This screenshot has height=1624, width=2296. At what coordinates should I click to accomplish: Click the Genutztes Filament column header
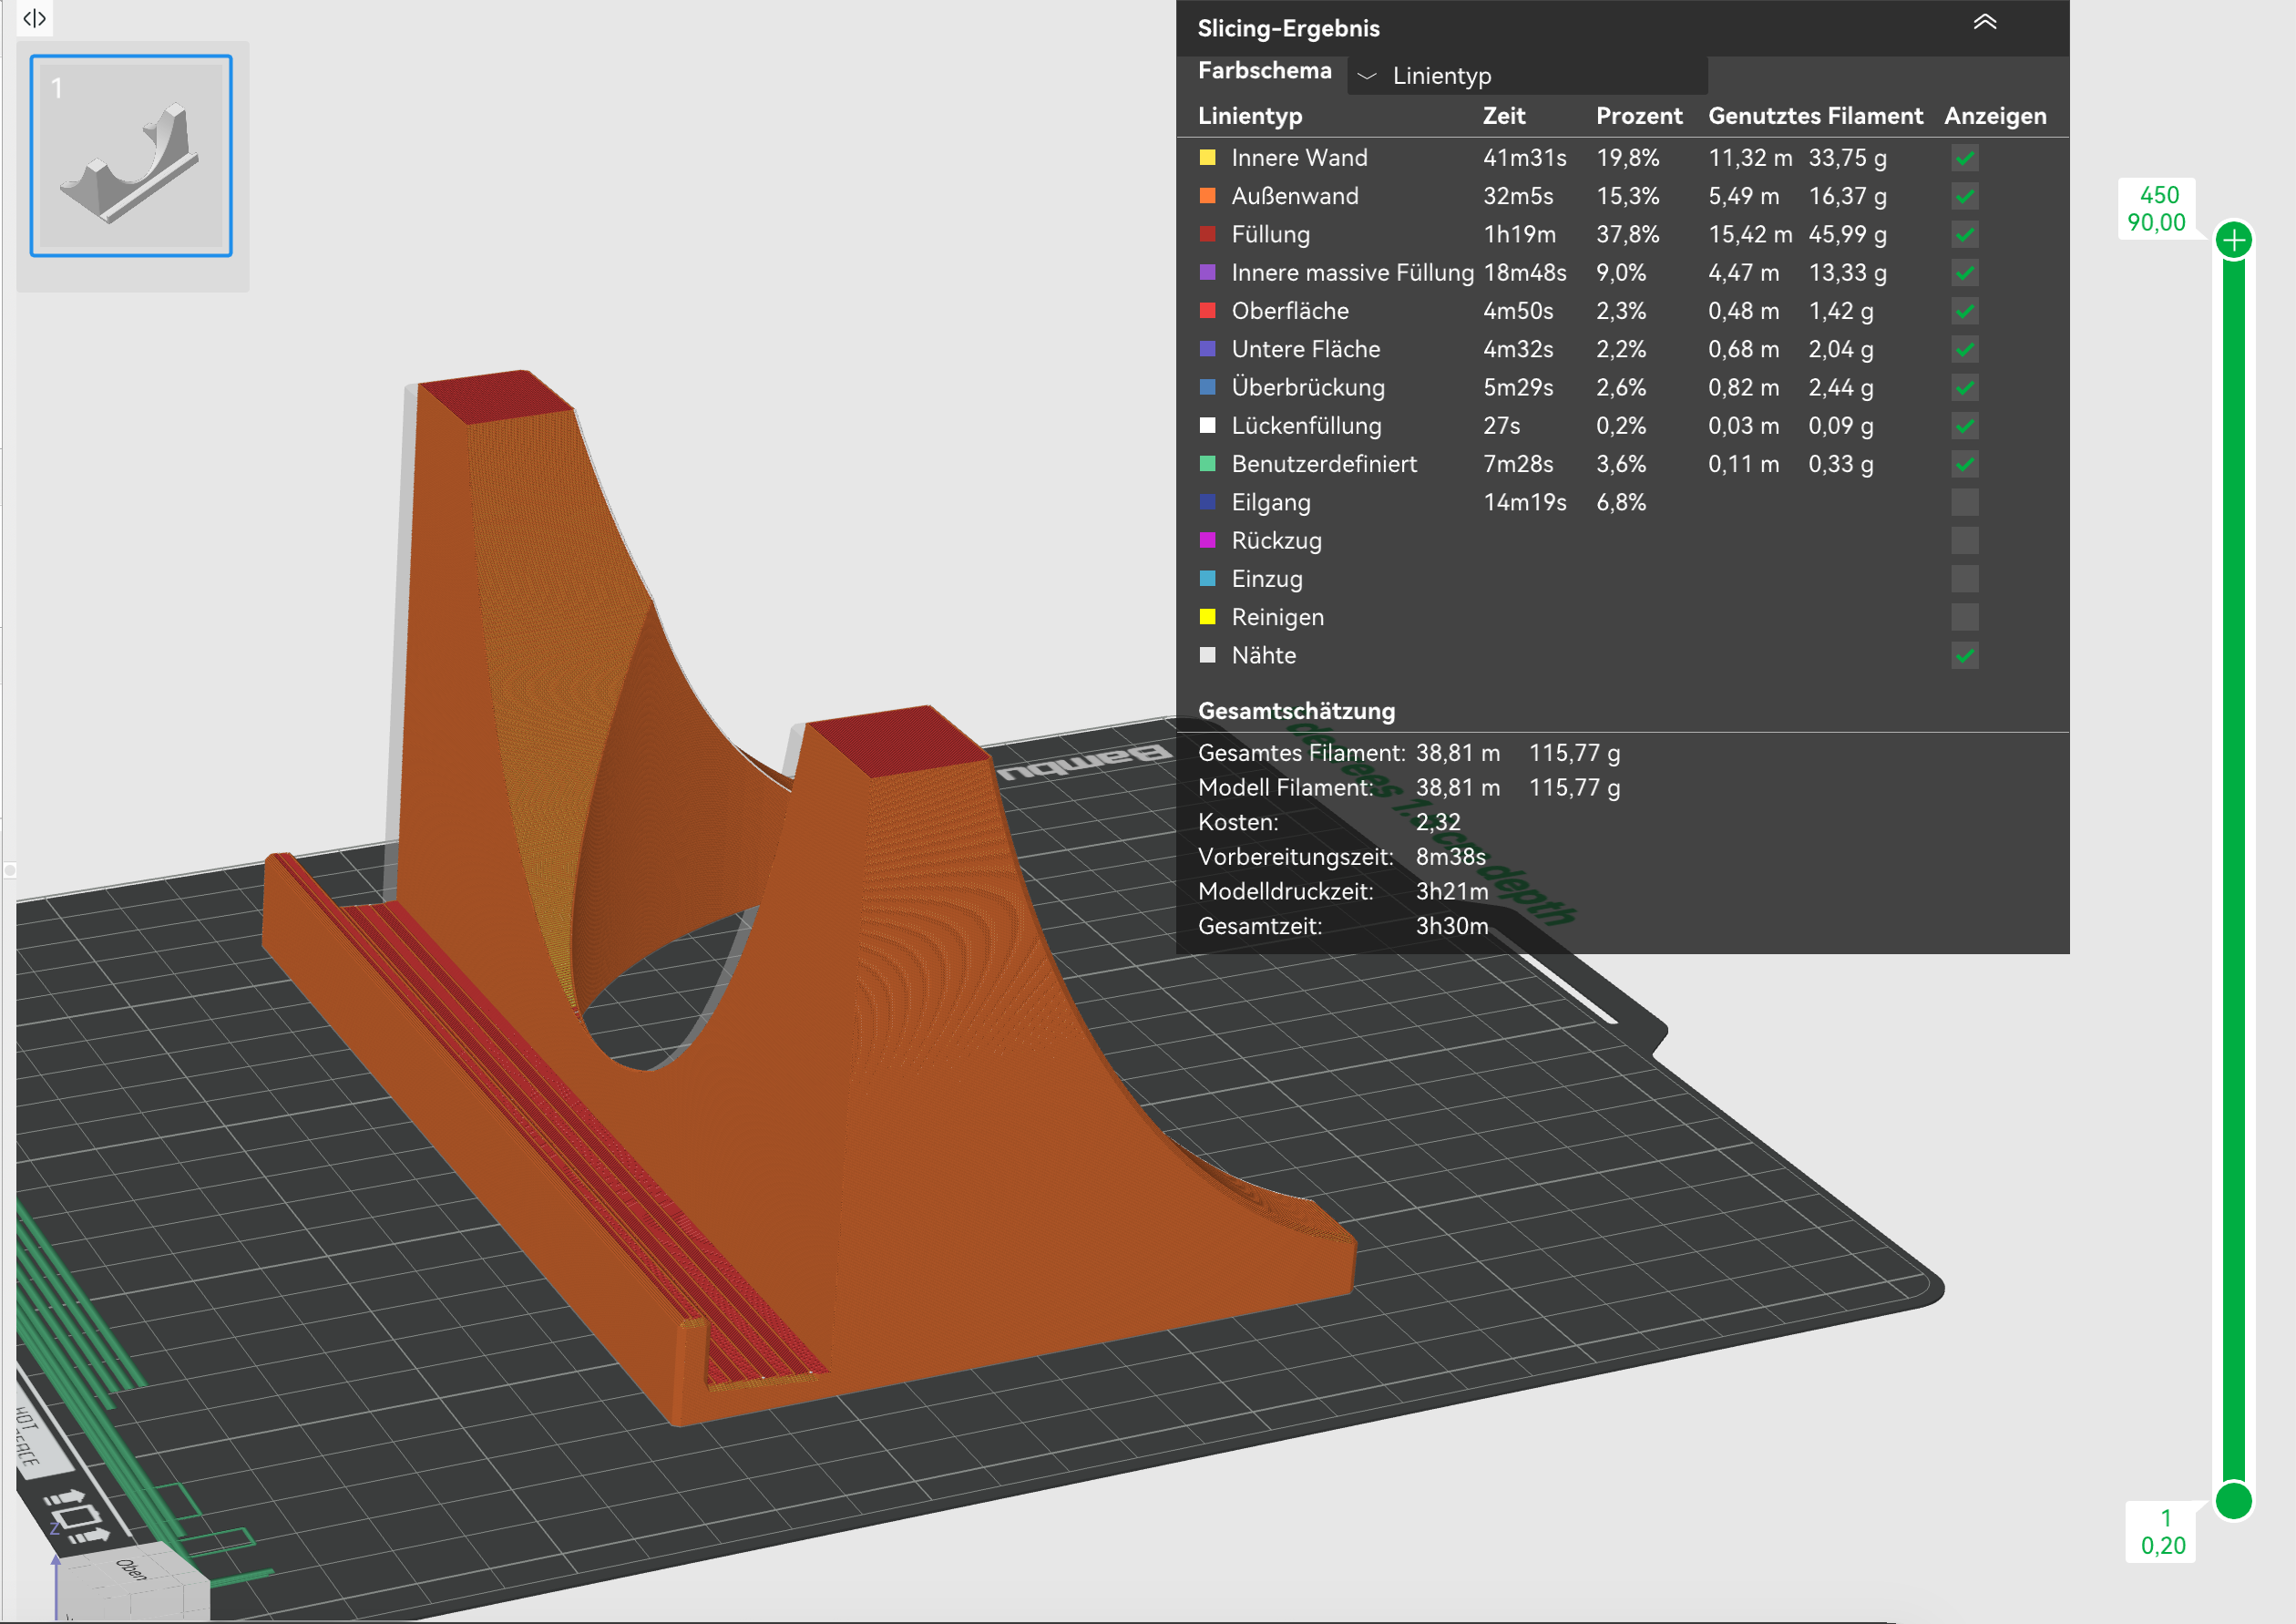pos(1815,116)
